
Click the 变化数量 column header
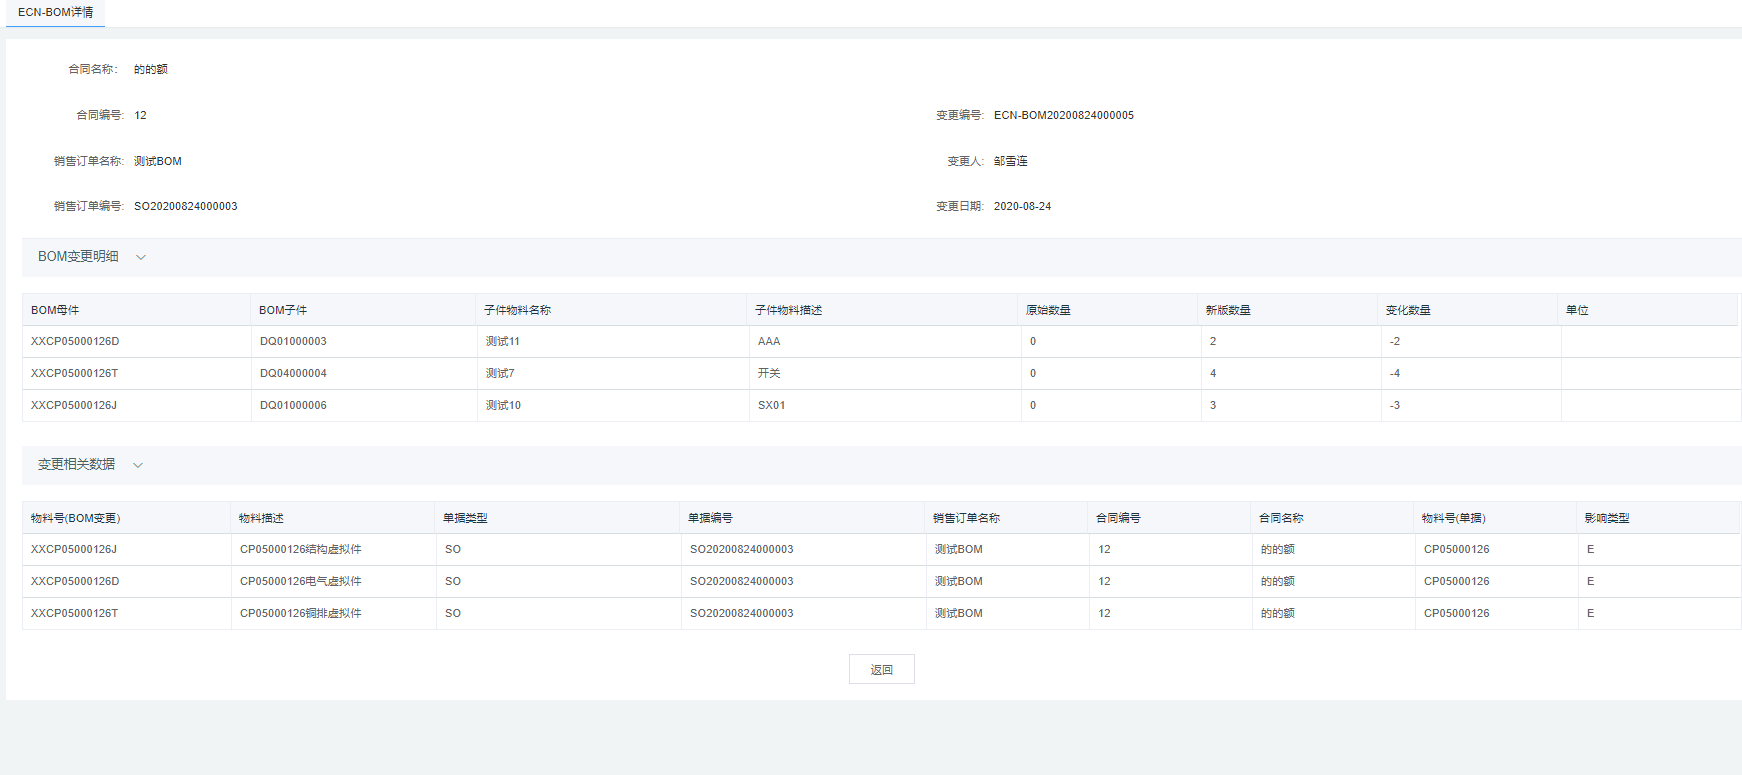coord(1407,310)
